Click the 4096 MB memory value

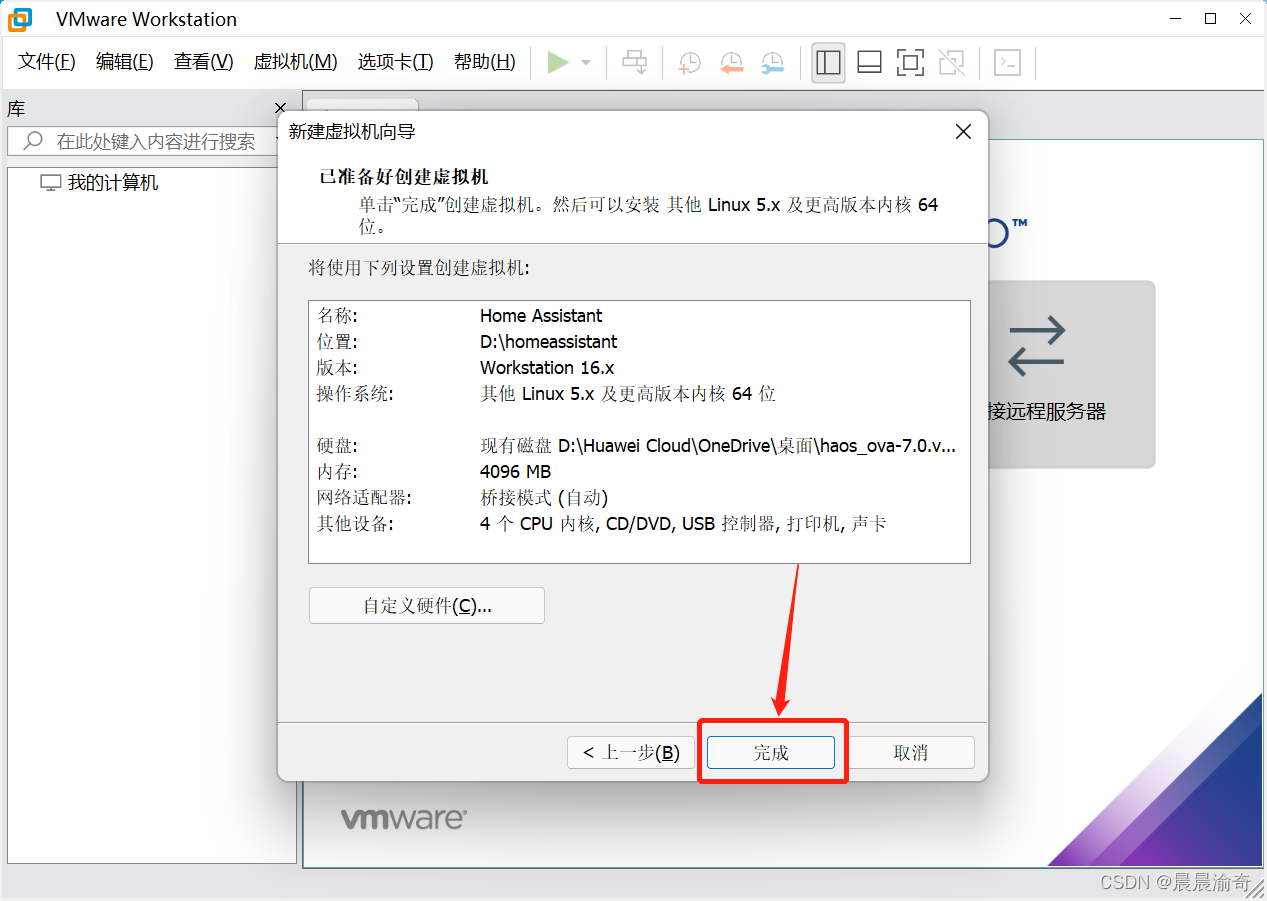tap(515, 472)
